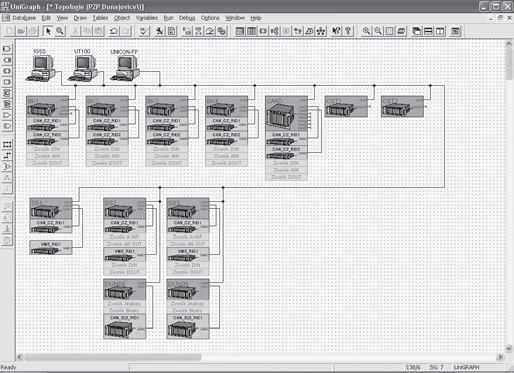Click the context help arrow icon
Image resolution: width=514 pixels, height=373 pixels.
tap(336, 31)
